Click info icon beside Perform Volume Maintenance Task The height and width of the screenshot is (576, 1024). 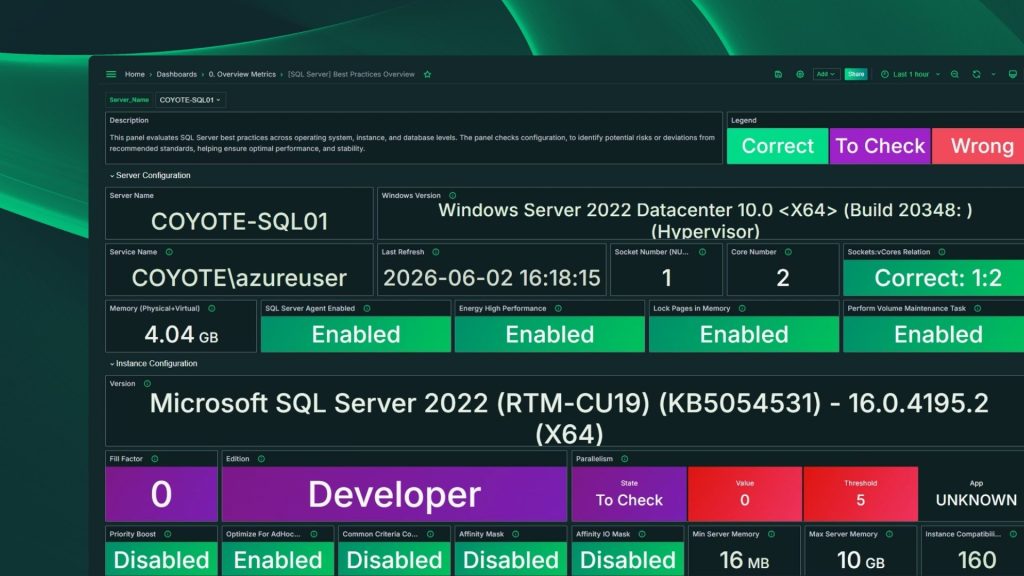point(978,308)
